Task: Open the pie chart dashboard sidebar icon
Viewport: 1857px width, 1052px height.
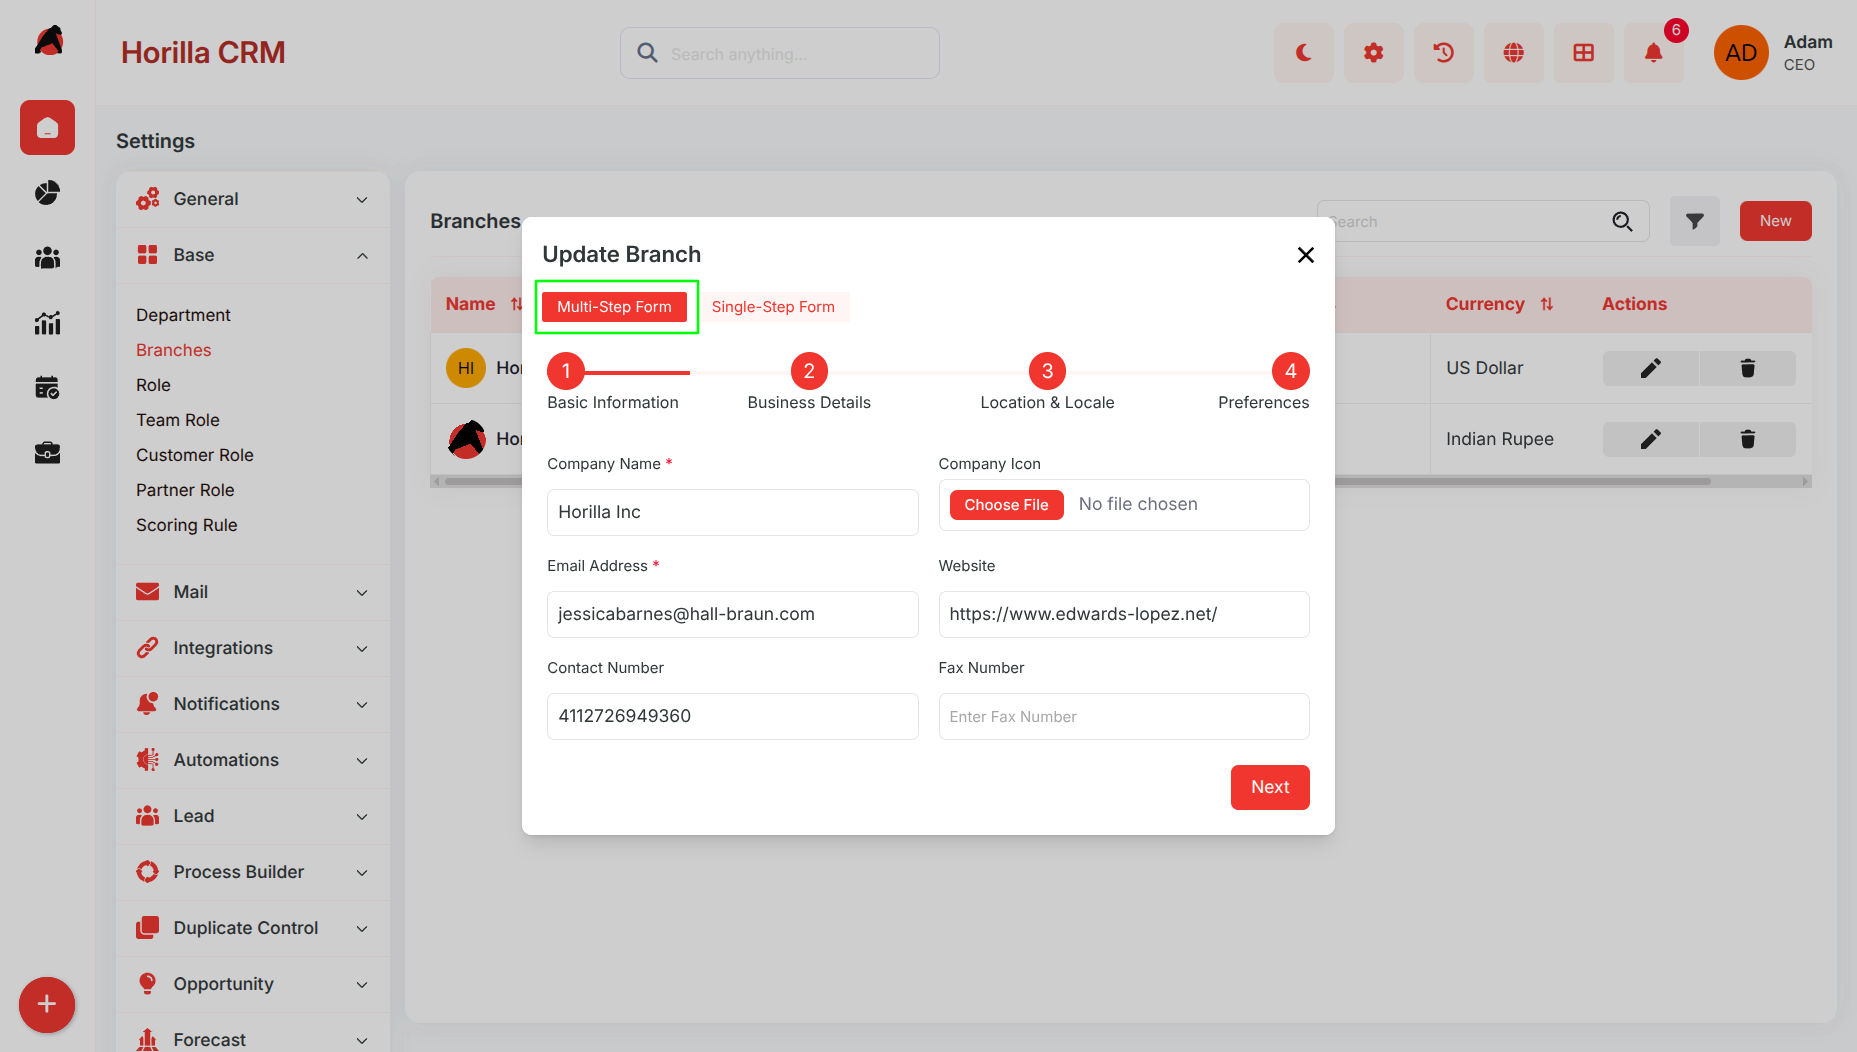Action: 47,192
